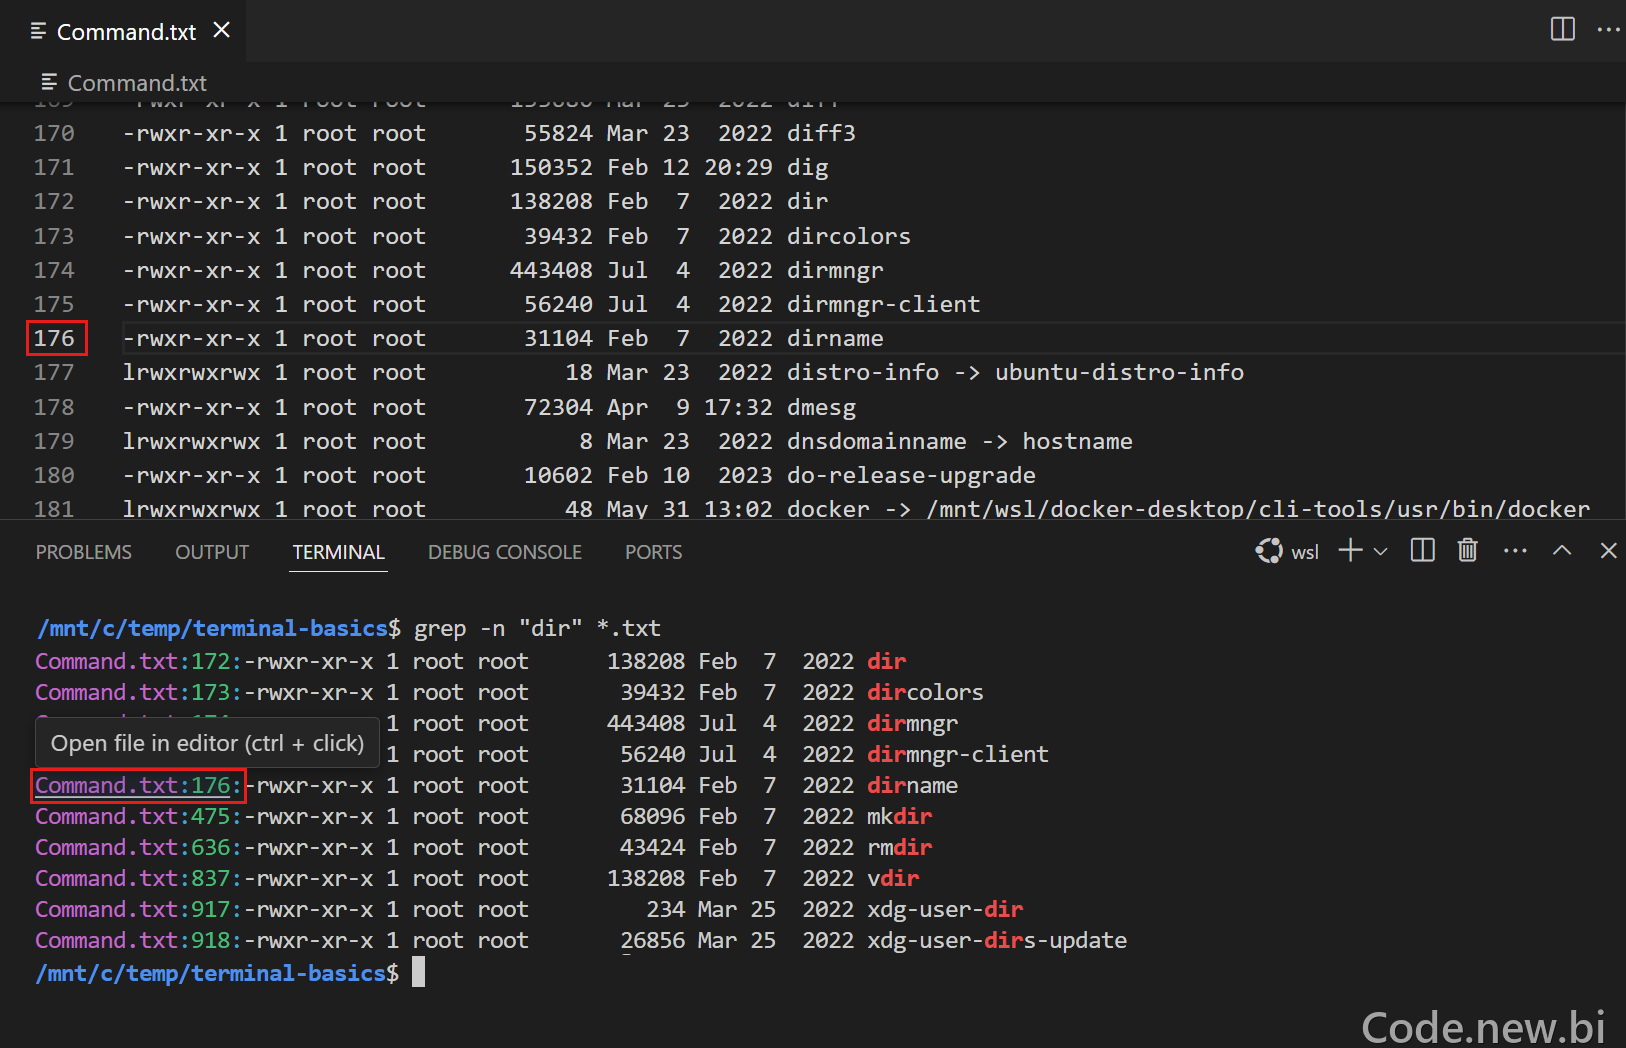Place cursor on 'diff3' in editor

[x=821, y=133]
